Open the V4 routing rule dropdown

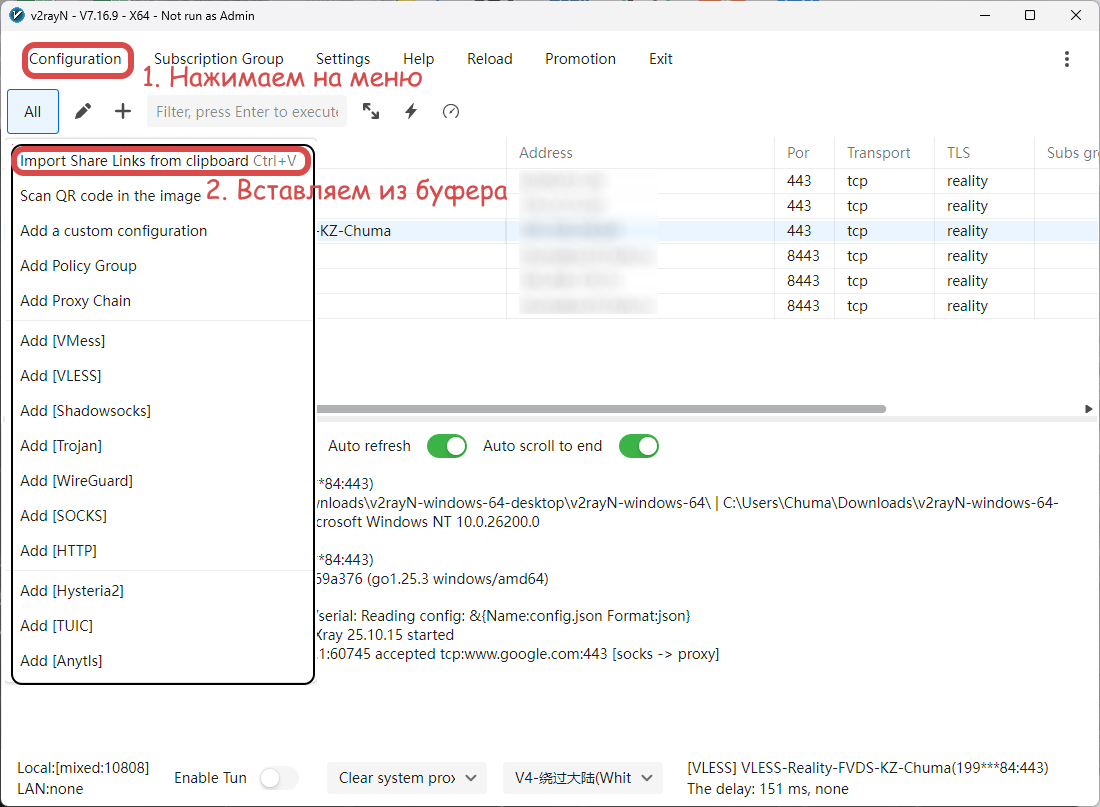click(582, 778)
